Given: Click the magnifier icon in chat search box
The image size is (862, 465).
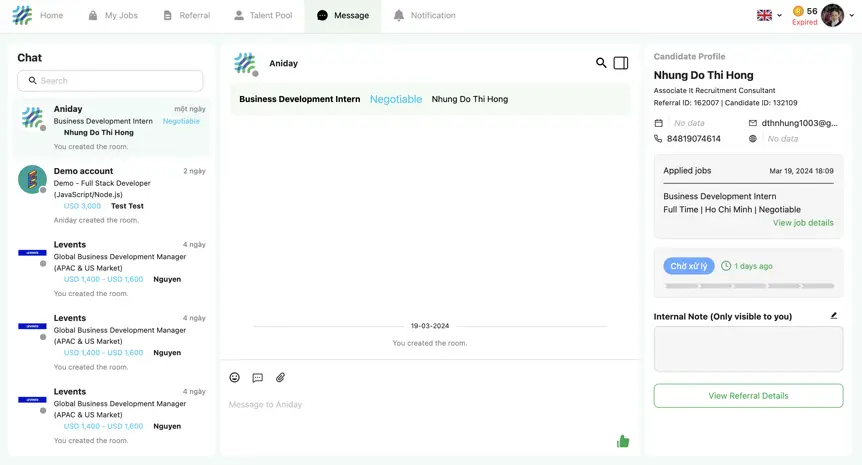Looking at the screenshot, I should click(32, 80).
